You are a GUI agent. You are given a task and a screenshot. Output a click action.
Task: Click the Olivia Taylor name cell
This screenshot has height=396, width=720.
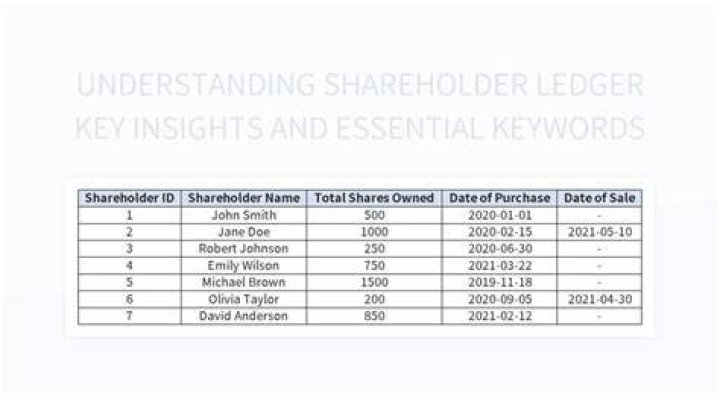(x=243, y=300)
